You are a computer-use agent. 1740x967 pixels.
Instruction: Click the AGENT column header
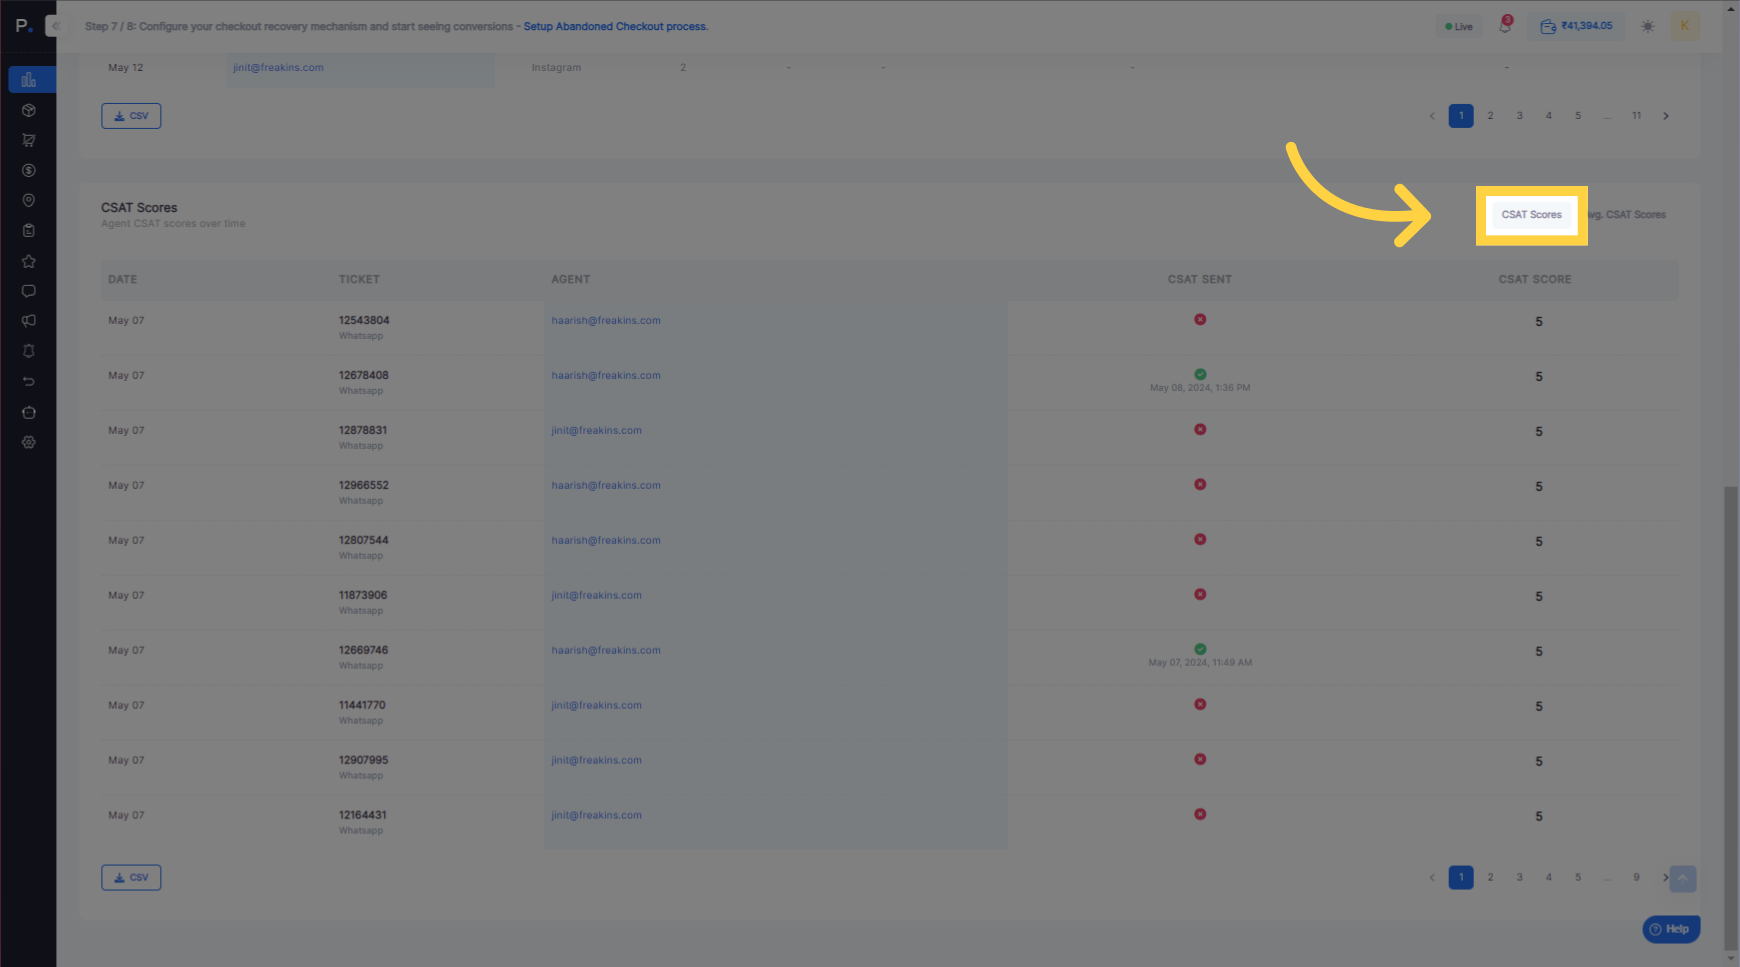[571, 280]
